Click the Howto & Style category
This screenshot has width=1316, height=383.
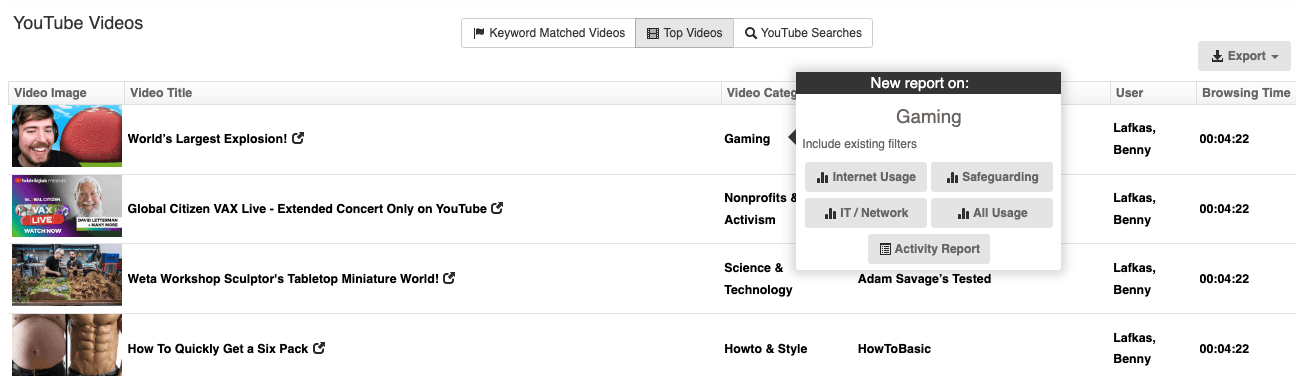point(765,349)
